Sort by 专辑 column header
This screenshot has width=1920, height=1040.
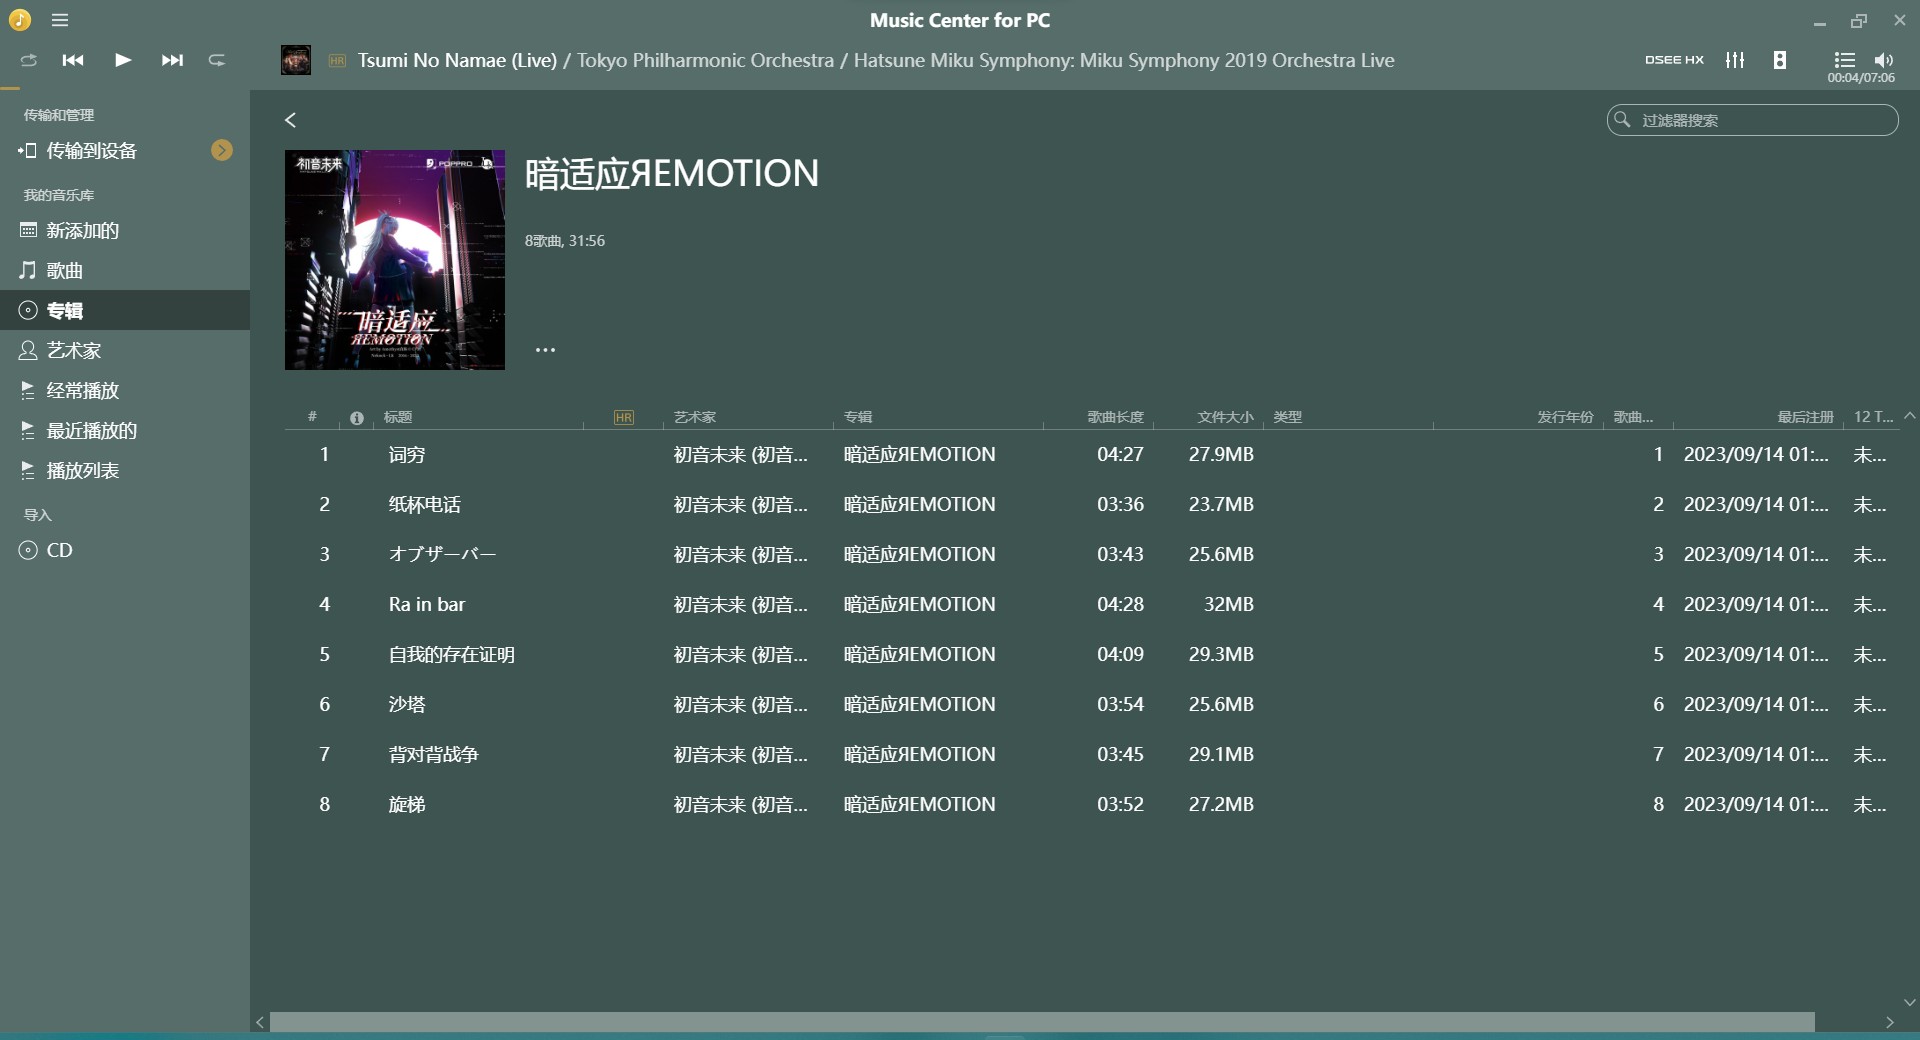(858, 417)
